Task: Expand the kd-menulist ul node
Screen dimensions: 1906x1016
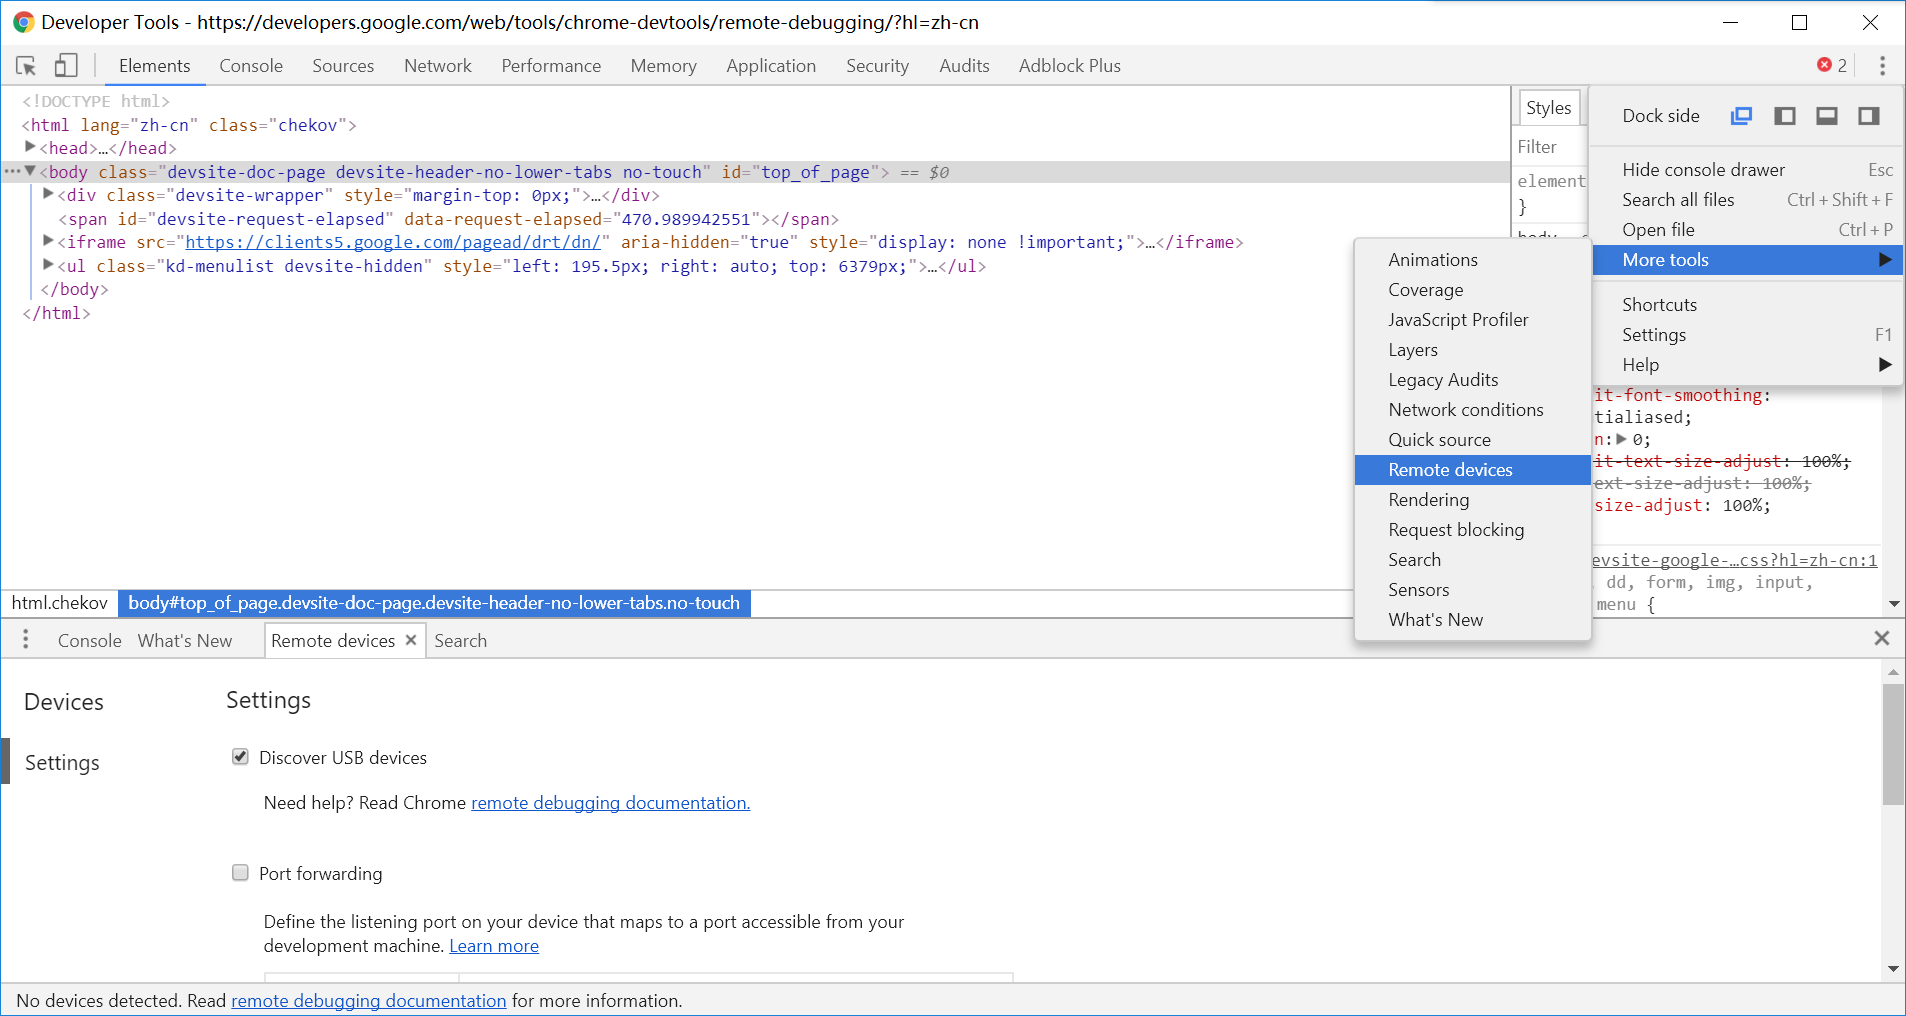Action: (x=48, y=266)
